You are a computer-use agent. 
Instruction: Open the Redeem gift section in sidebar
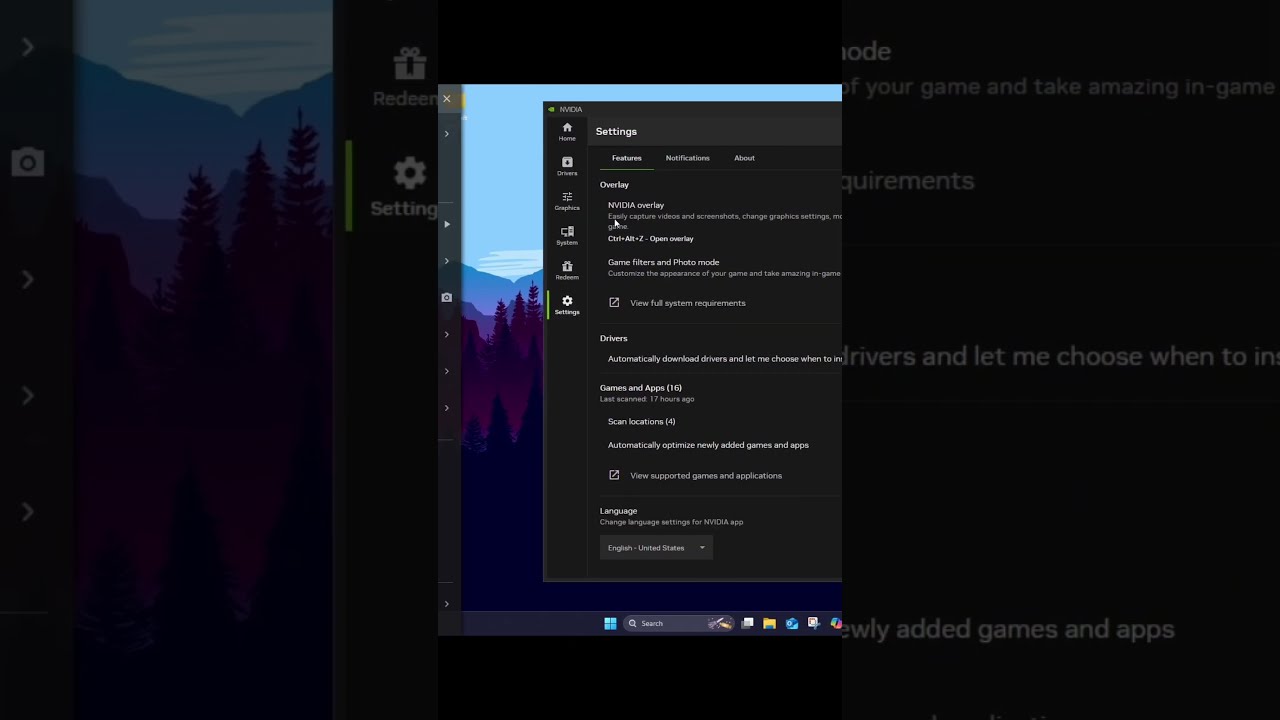coord(567,270)
